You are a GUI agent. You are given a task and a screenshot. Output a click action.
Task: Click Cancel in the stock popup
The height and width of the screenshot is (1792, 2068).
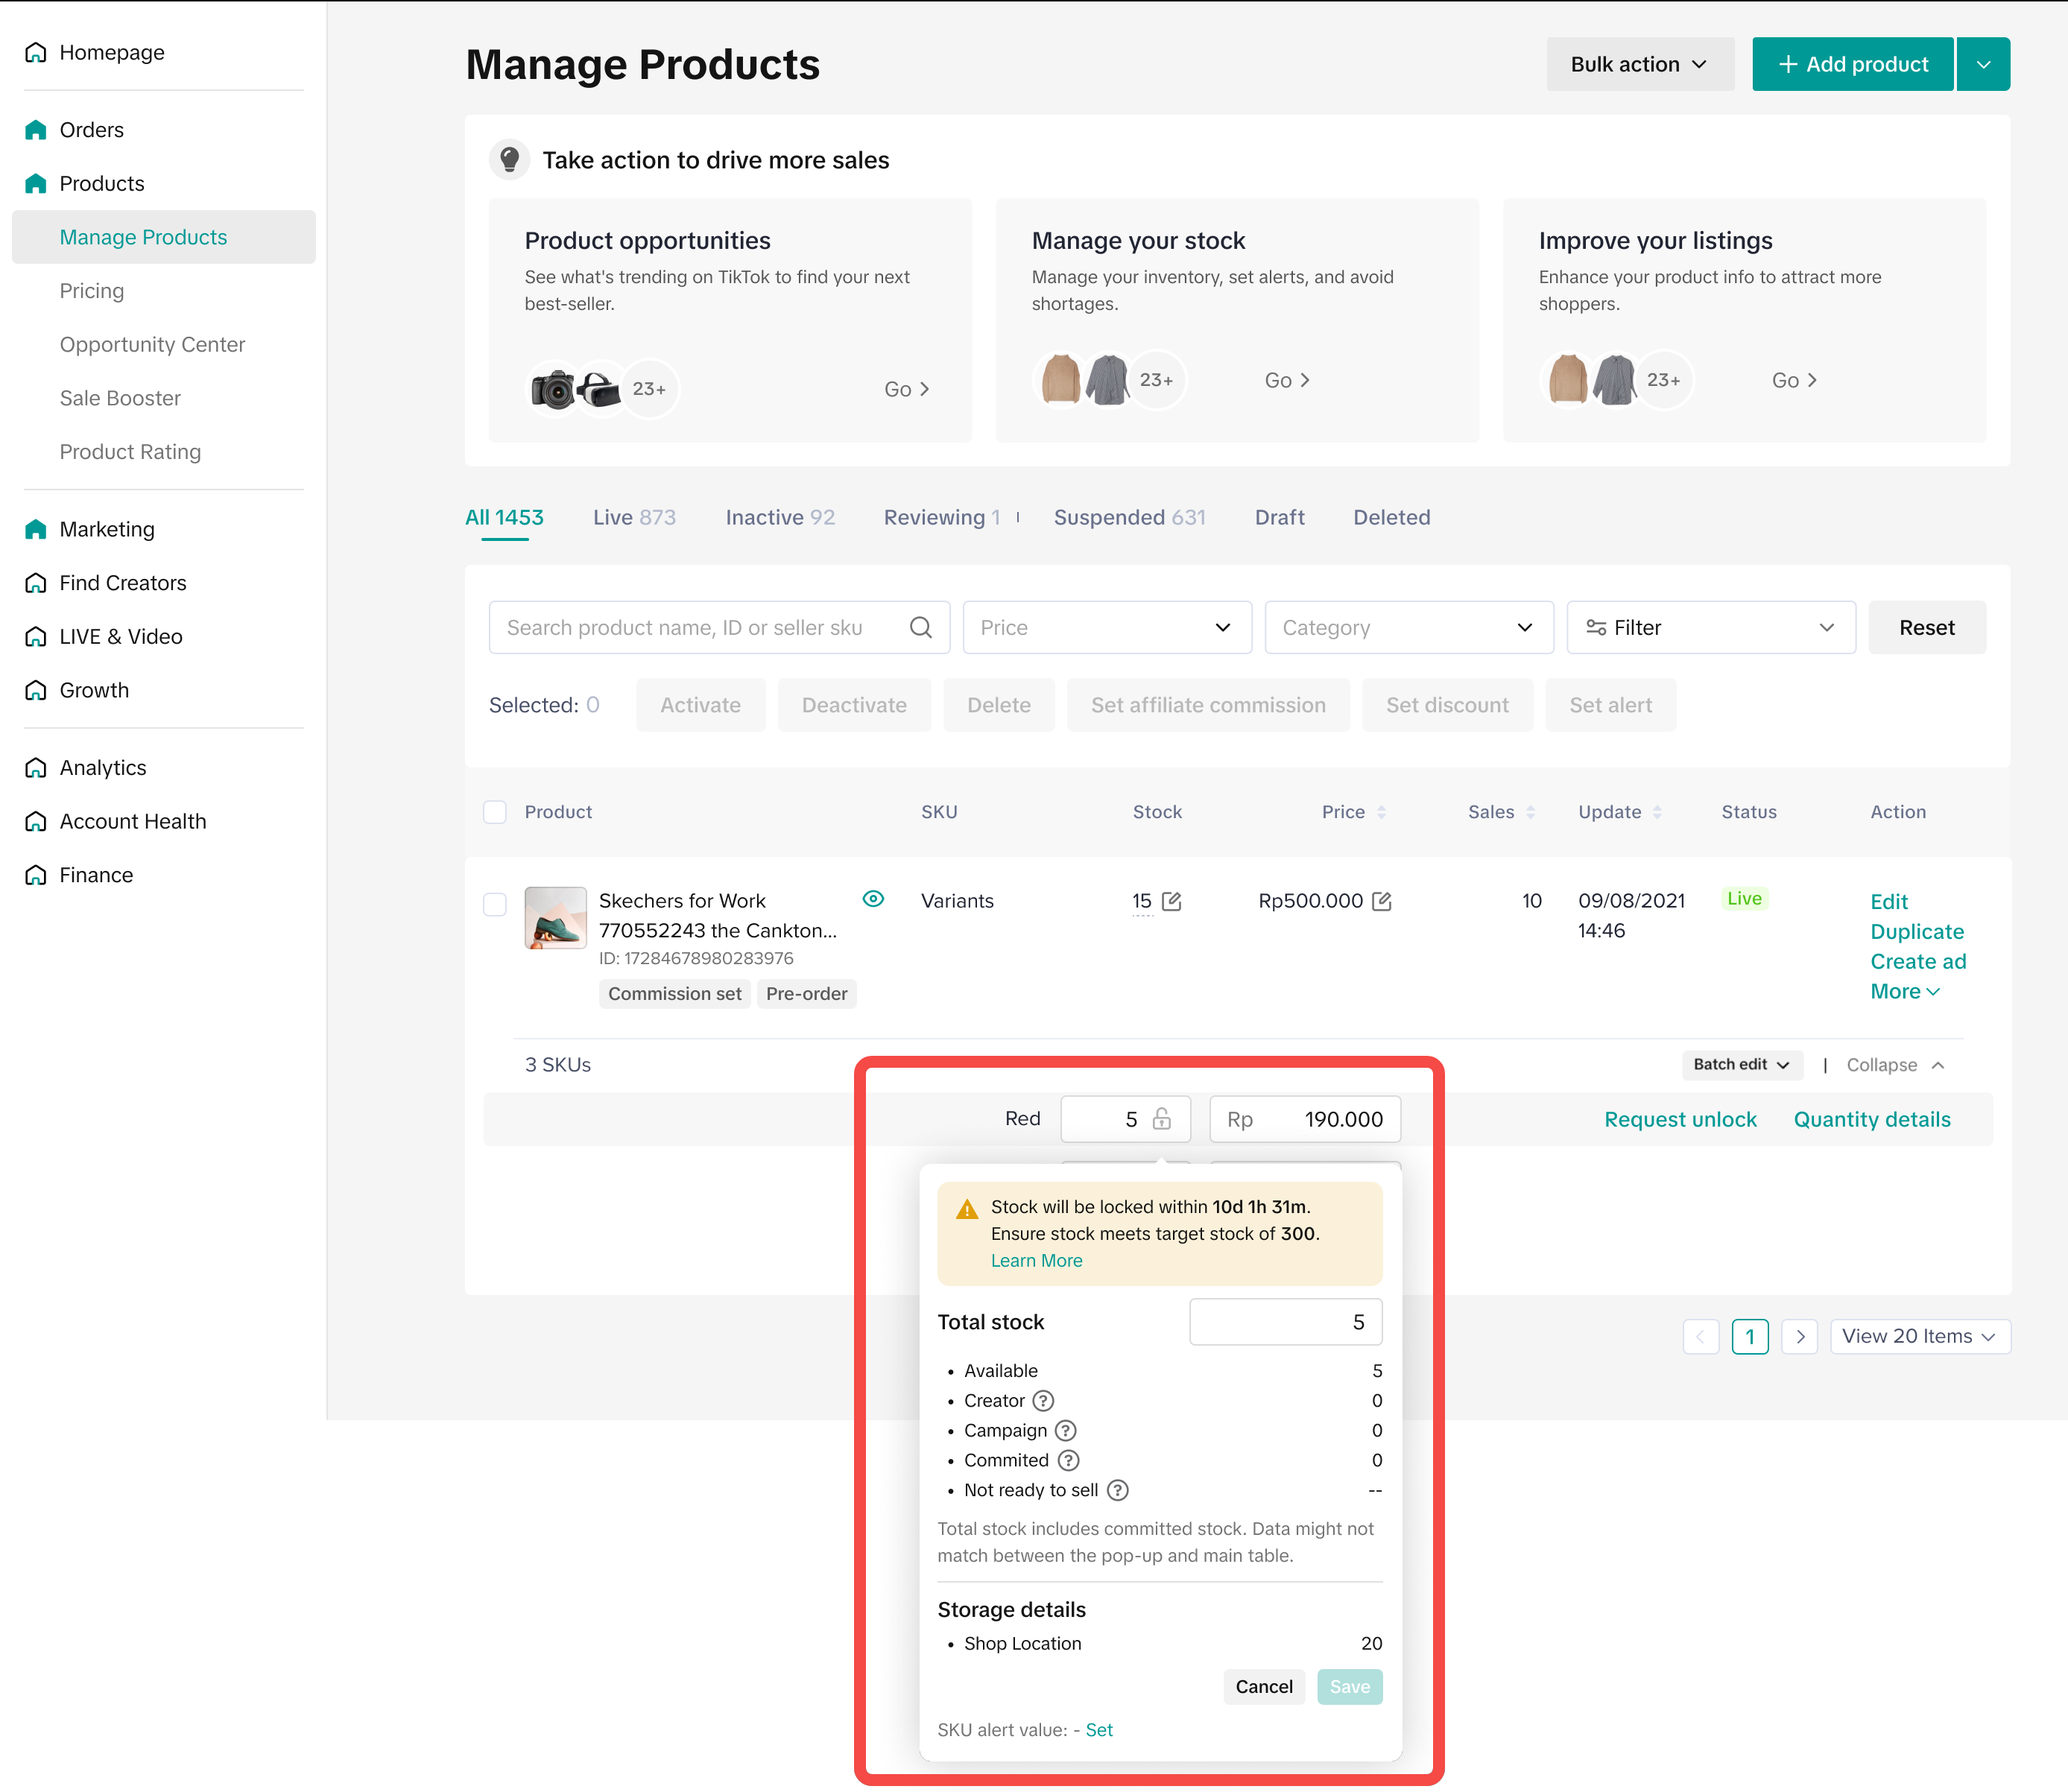(1263, 1687)
